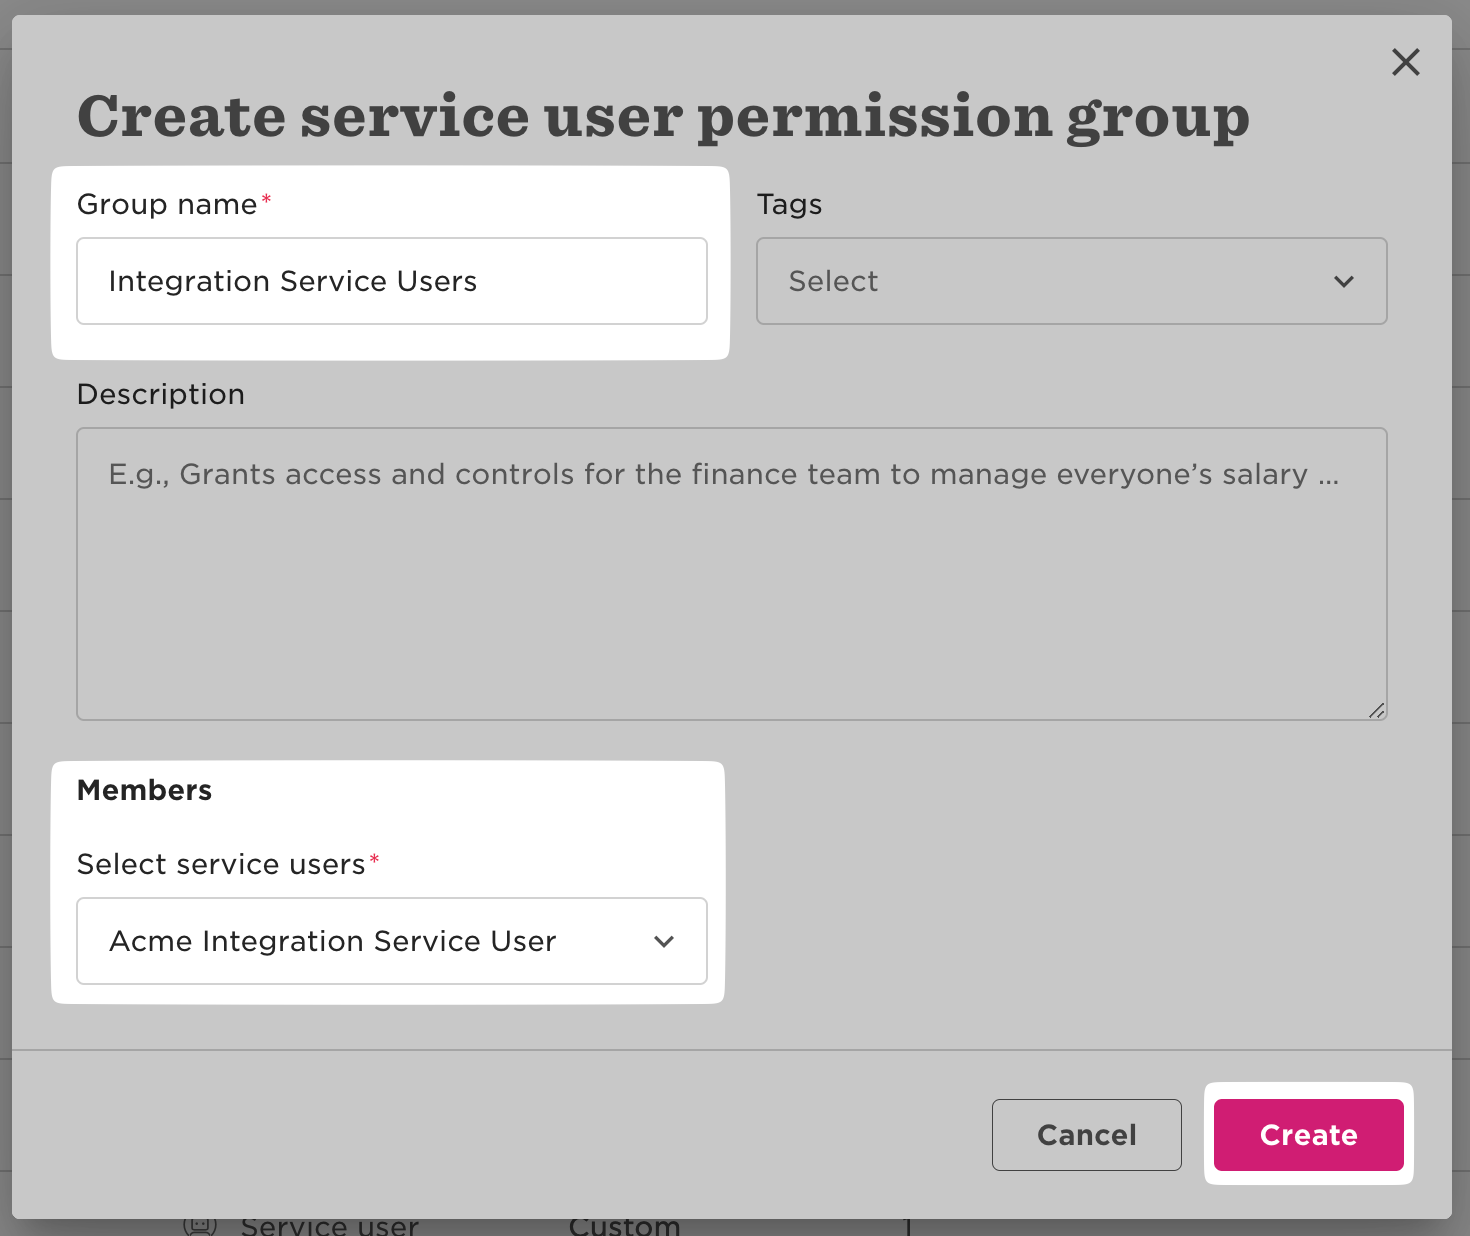Image resolution: width=1470 pixels, height=1236 pixels.
Task: Click the Description box resize handle
Action: (x=1376, y=710)
